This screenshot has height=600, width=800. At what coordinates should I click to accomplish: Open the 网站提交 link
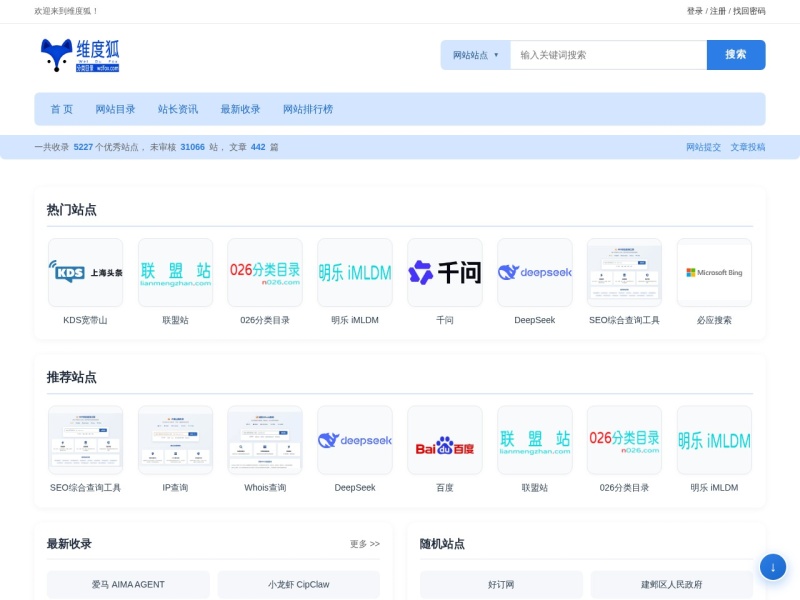pyautogui.click(x=703, y=147)
